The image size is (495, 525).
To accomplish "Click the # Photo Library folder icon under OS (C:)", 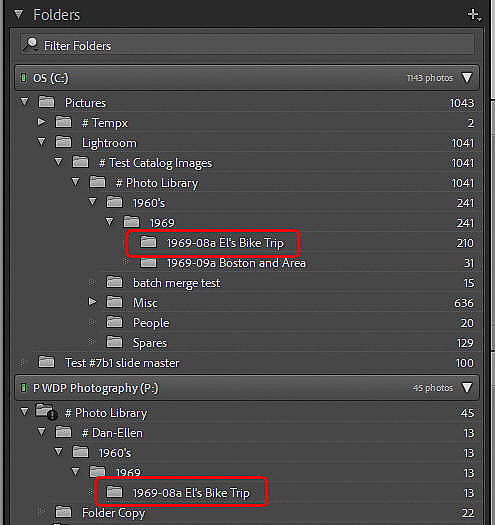I will (x=97, y=182).
